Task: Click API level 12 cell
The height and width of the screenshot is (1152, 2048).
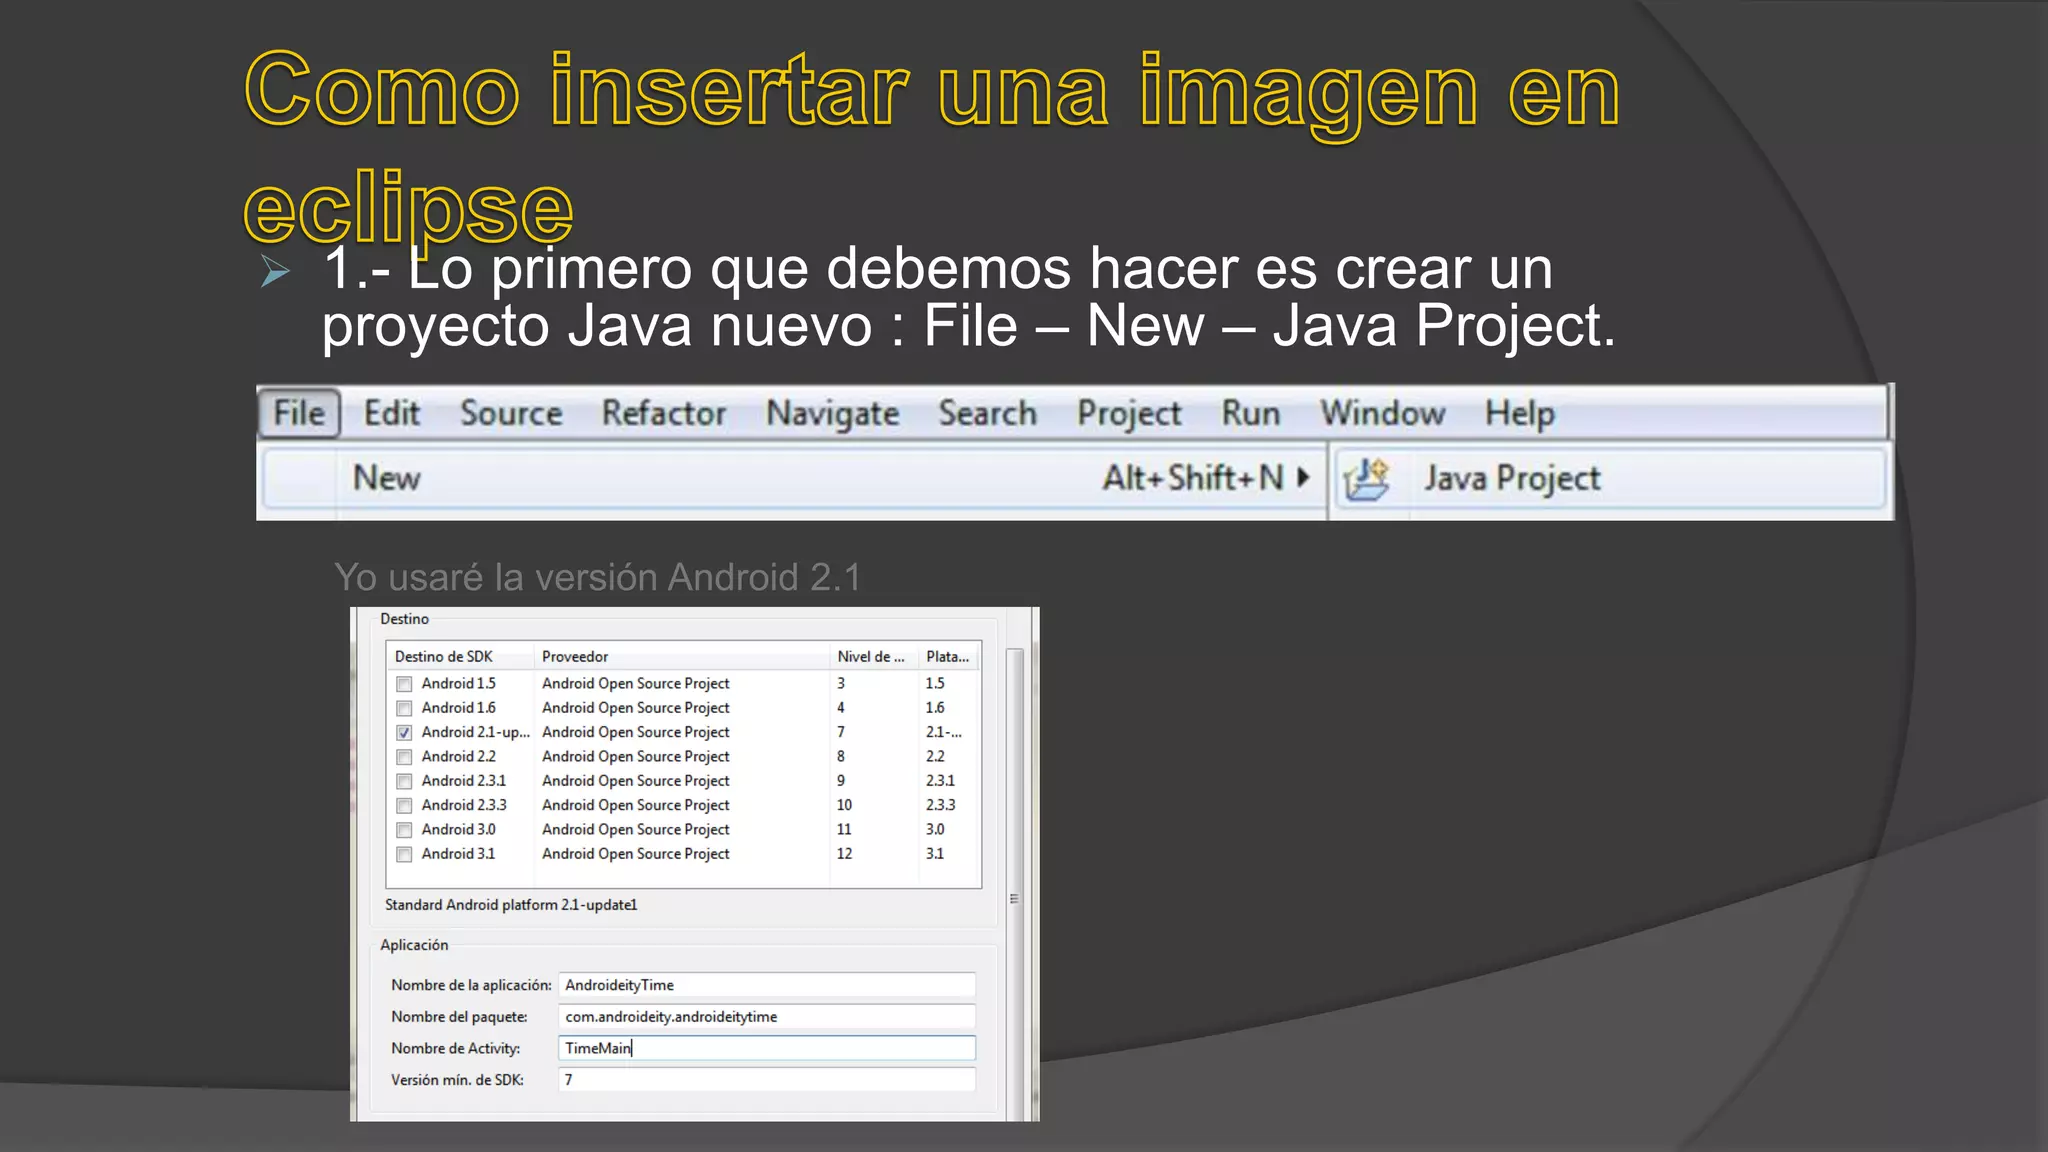Action: (x=845, y=853)
